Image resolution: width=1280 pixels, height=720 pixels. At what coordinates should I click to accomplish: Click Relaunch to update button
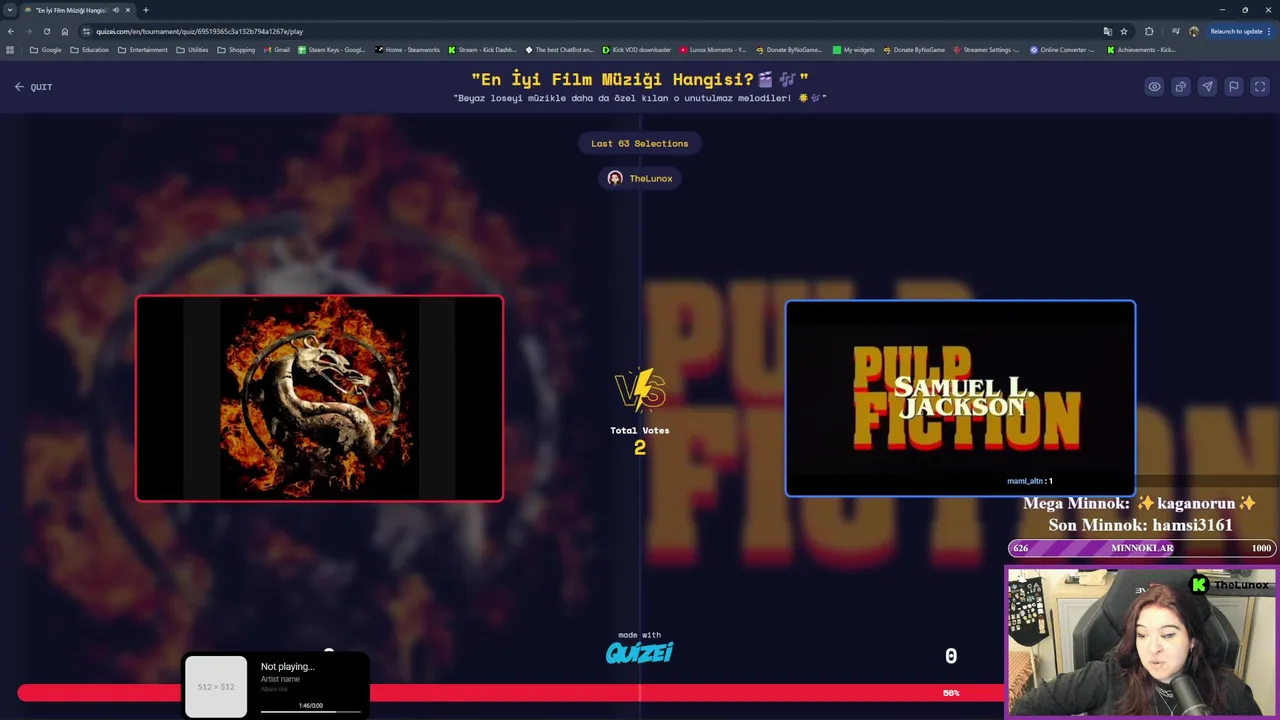point(1240,31)
